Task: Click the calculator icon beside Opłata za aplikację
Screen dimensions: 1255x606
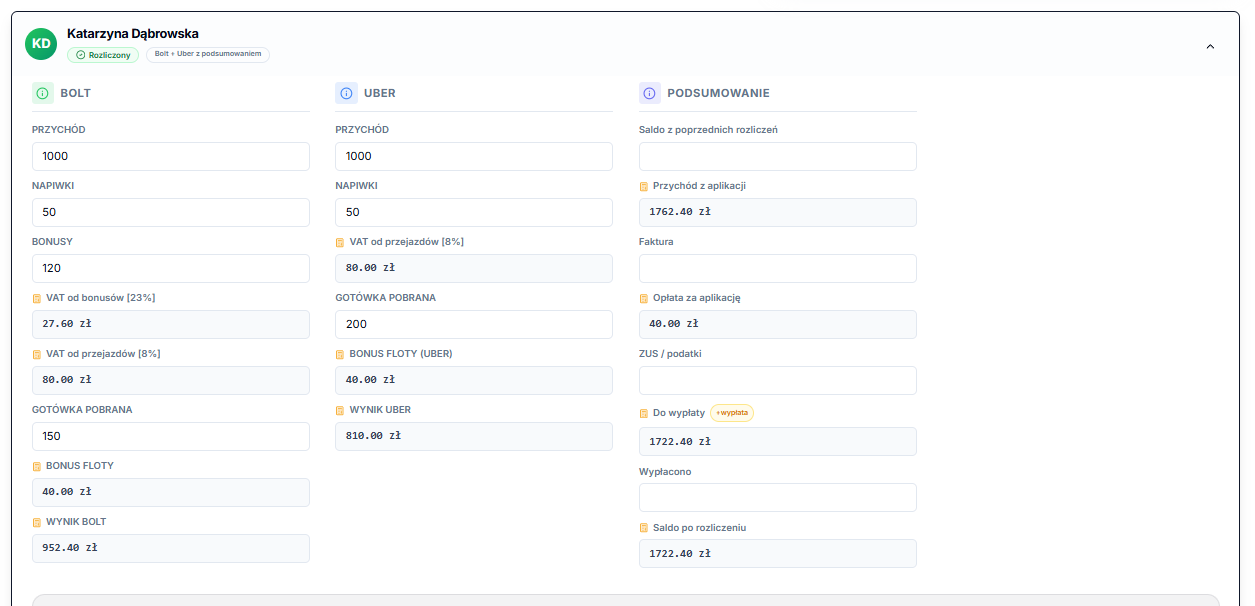Action: coord(644,298)
